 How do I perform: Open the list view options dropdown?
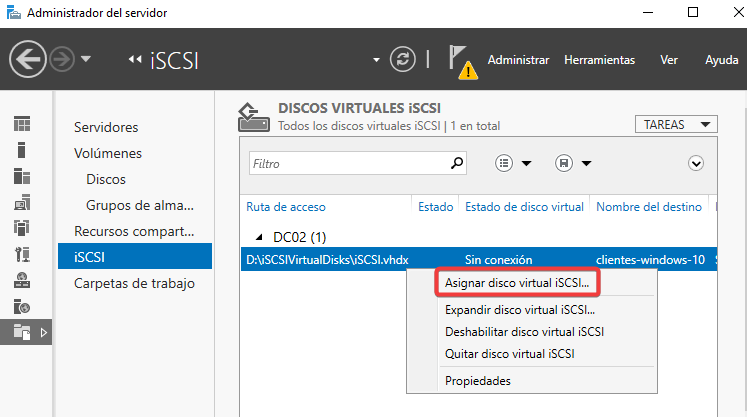(x=513, y=163)
